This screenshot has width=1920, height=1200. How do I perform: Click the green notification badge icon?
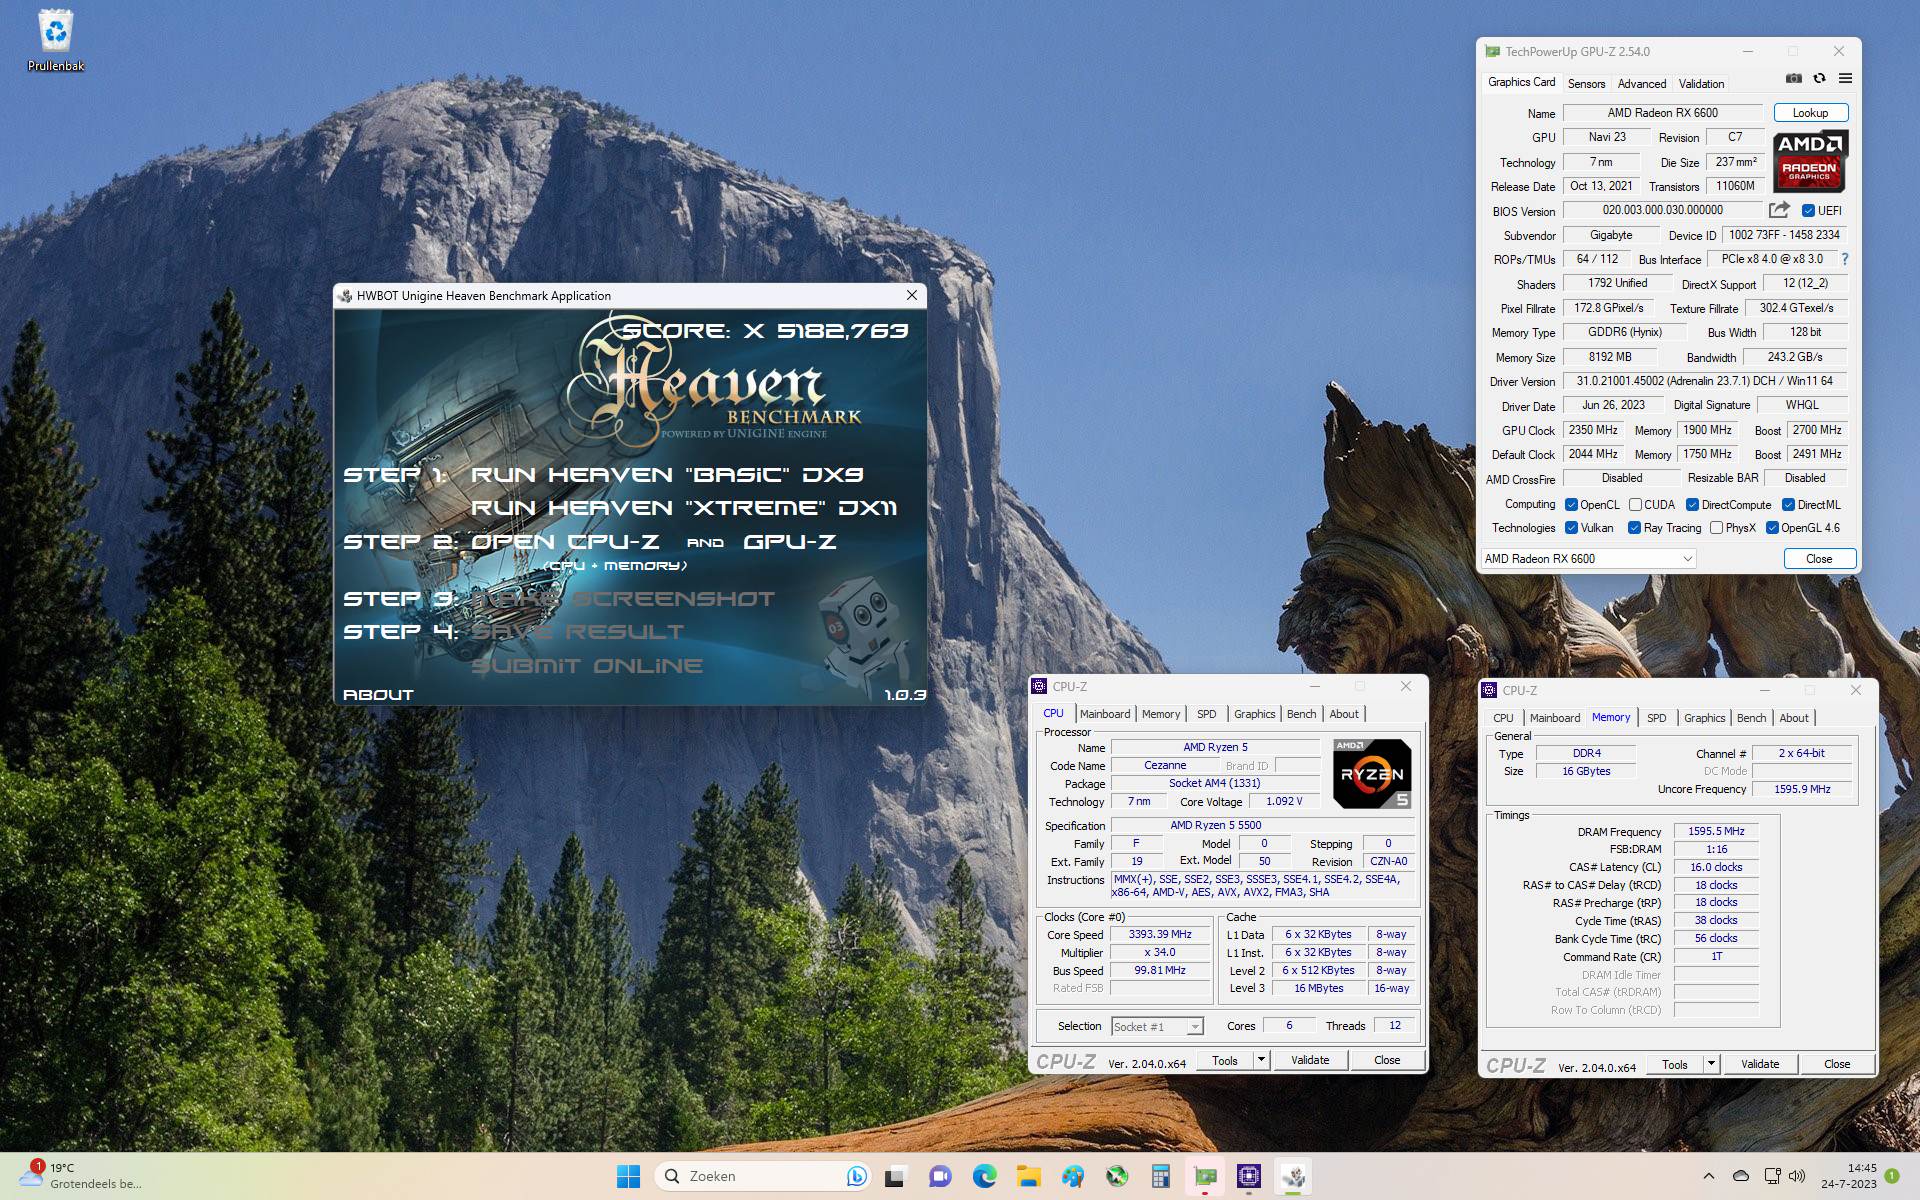[1892, 1176]
